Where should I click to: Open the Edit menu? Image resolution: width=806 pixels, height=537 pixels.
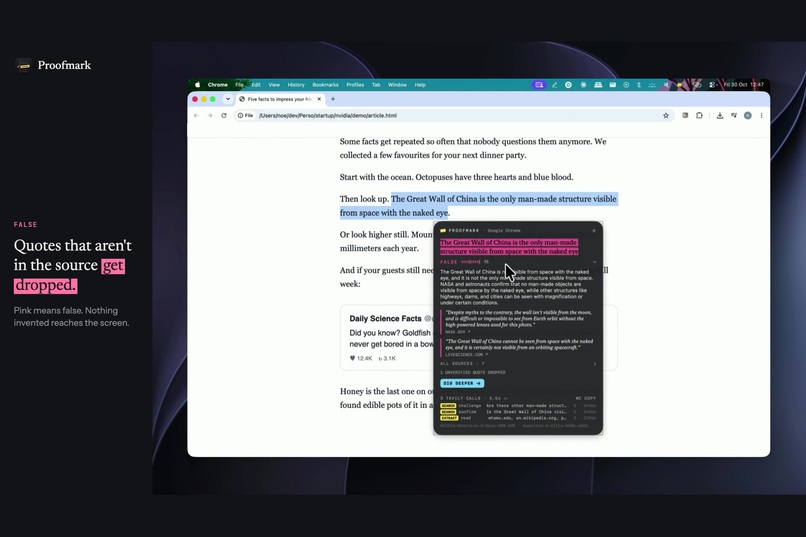click(256, 85)
